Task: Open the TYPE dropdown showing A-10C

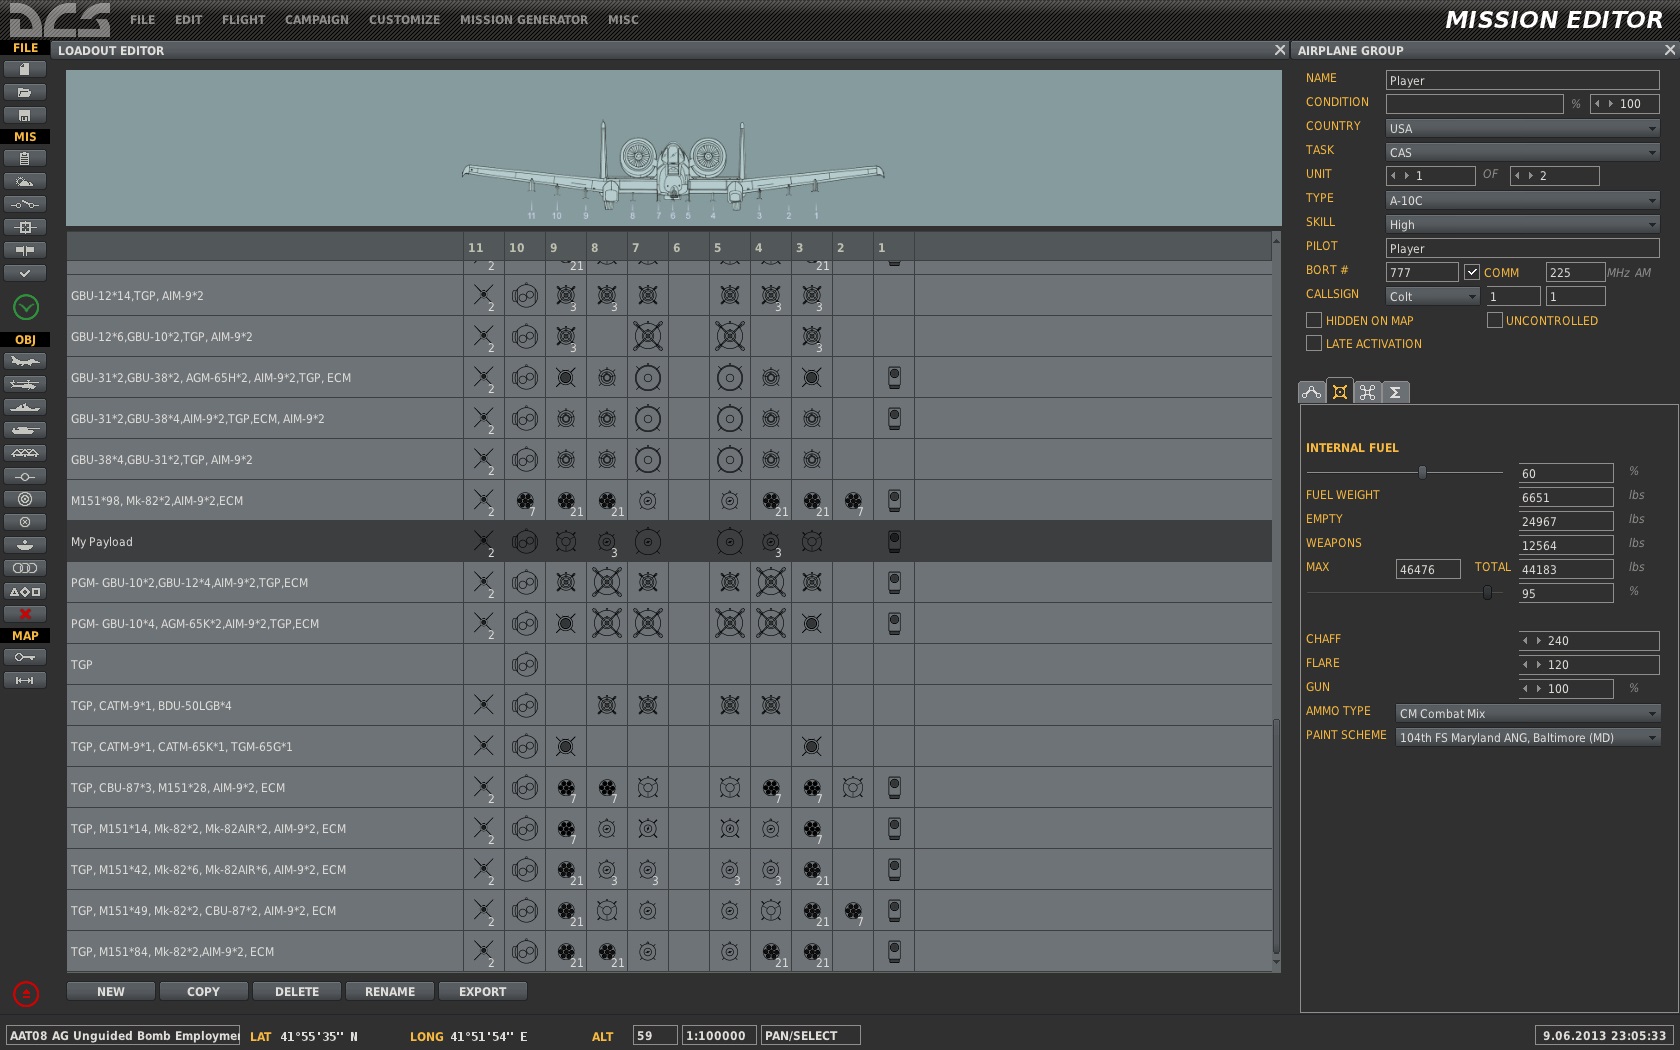Action: [x=1522, y=200]
